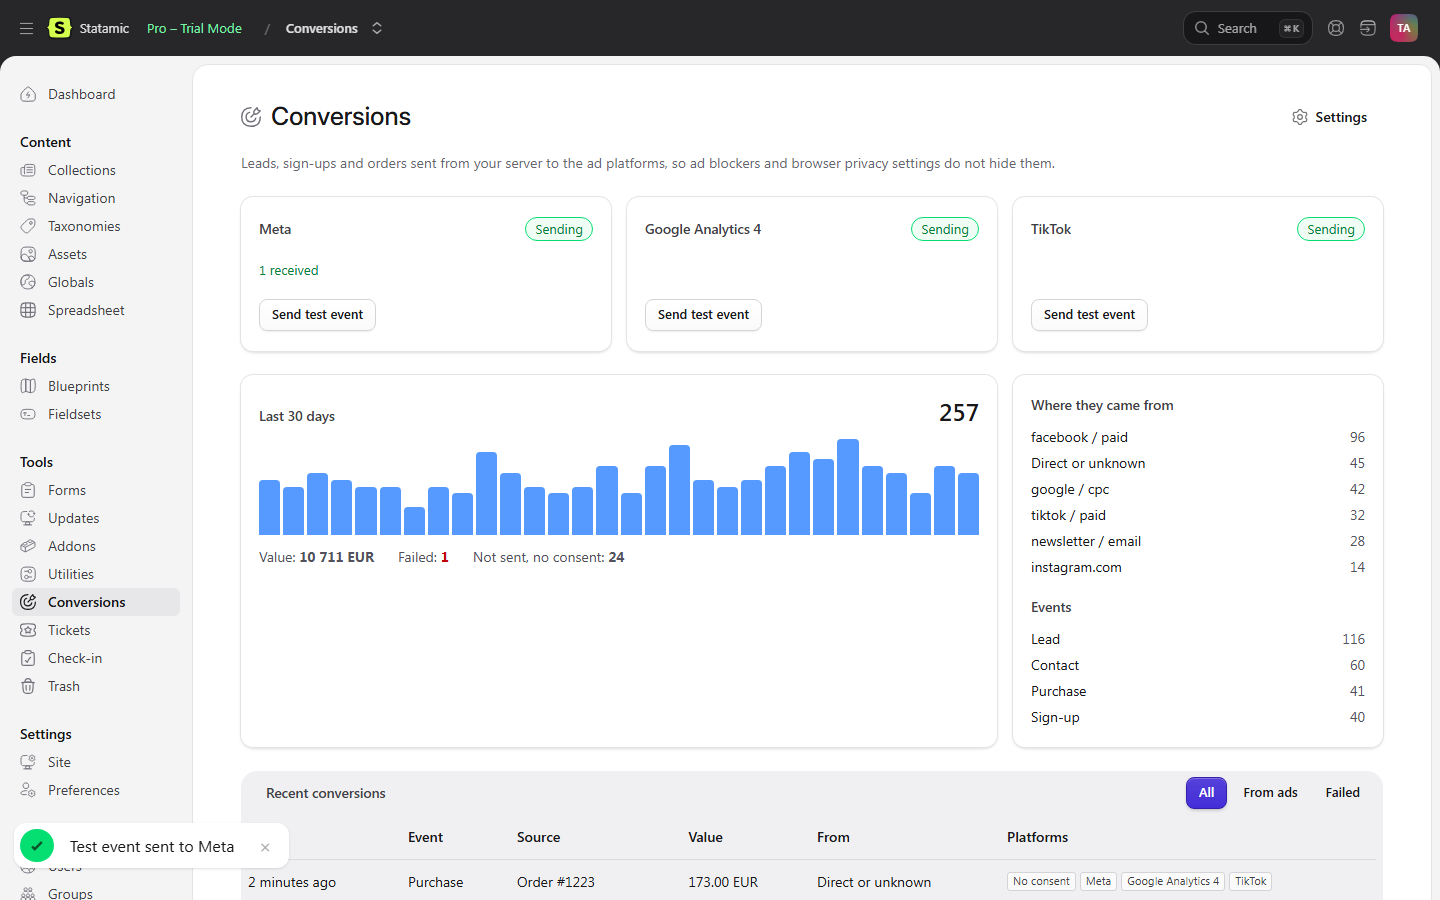Filter recent conversions From ads
This screenshot has width=1440, height=900.
point(1270,793)
